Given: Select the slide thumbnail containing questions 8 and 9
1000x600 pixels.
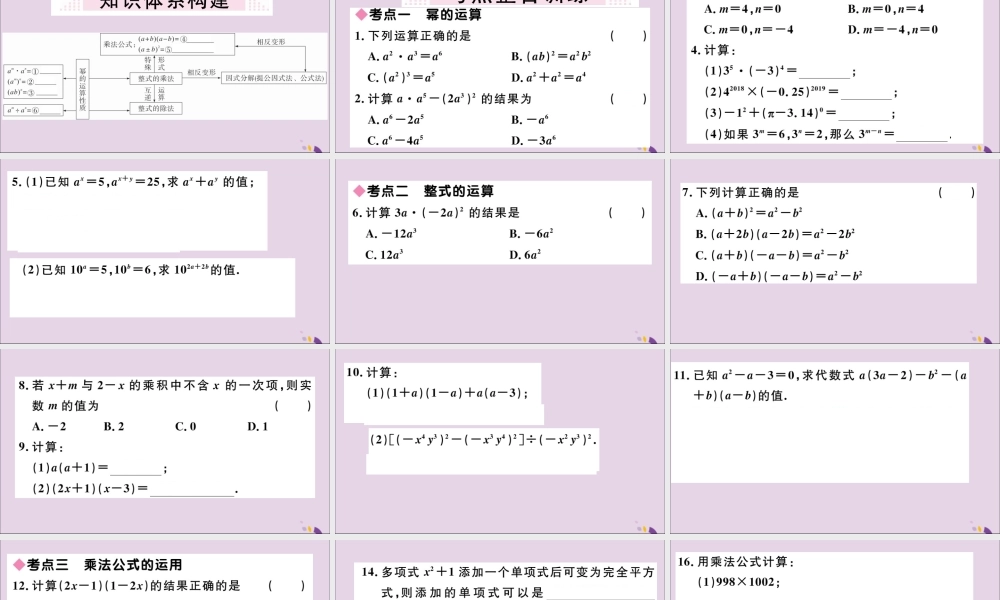Looking at the screenshot, I should tap(165, 441).
